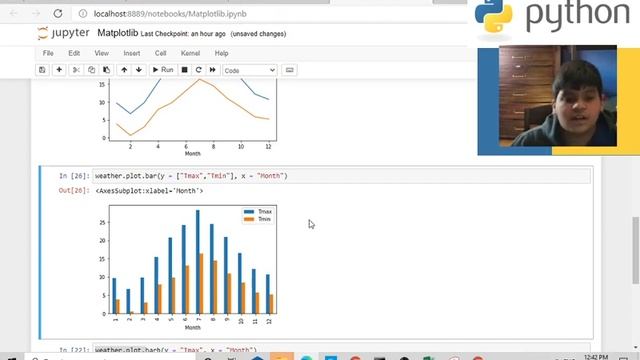Screen dimensions: 640x360
Task: Open the View menu
Action: tap(102, 53)
